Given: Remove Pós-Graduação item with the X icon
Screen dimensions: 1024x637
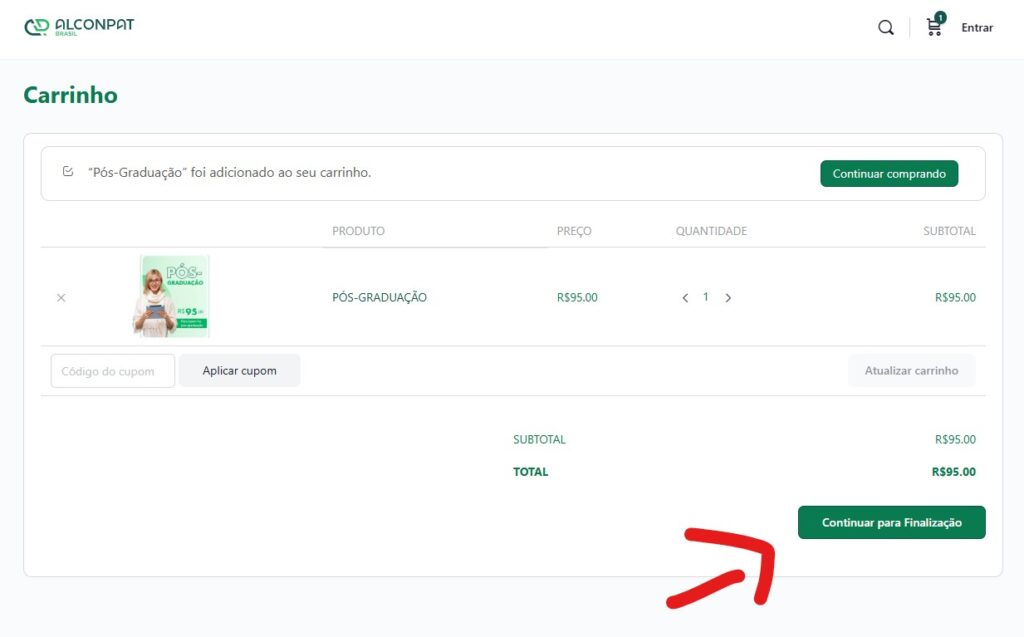Looking at the screenshot, I should click(x=61, y=298).
